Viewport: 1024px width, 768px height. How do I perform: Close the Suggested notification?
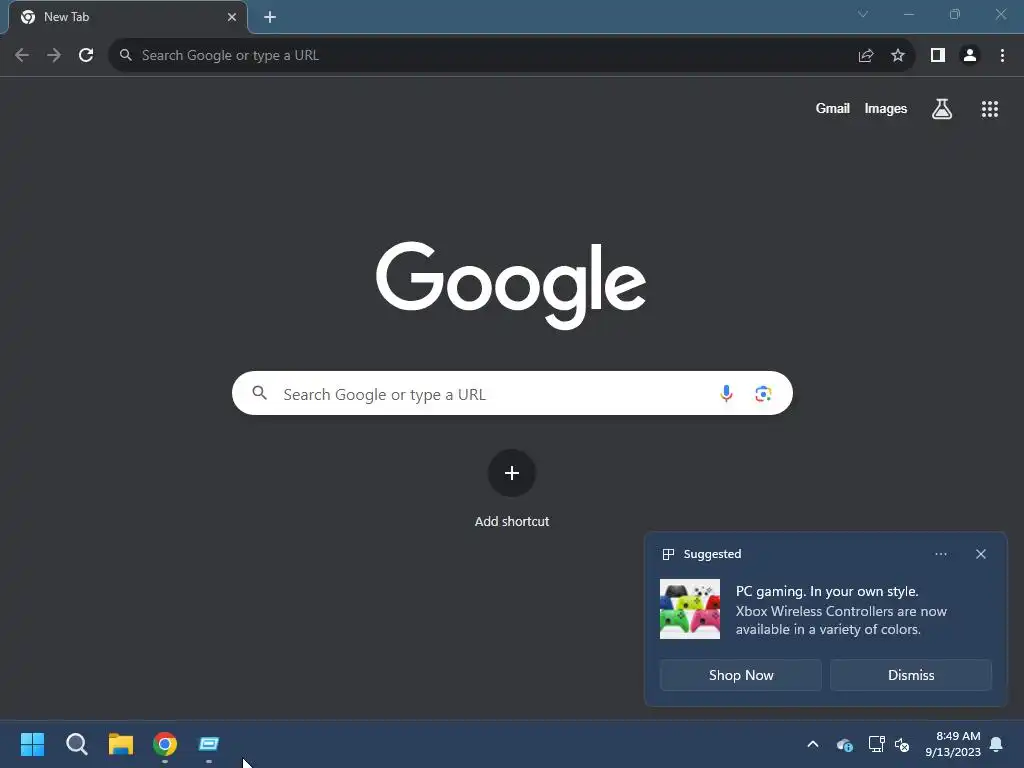pos(981,554)
